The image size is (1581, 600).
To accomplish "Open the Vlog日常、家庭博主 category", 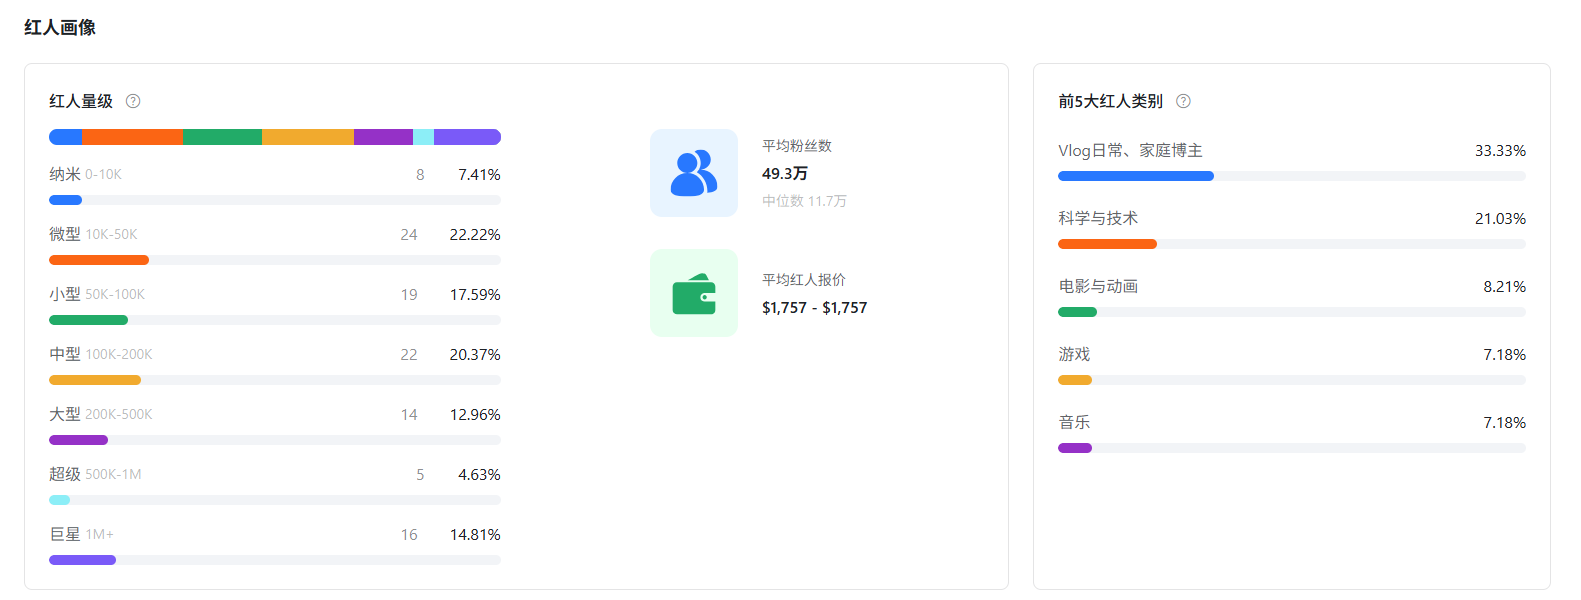I will click(1130, 151).
